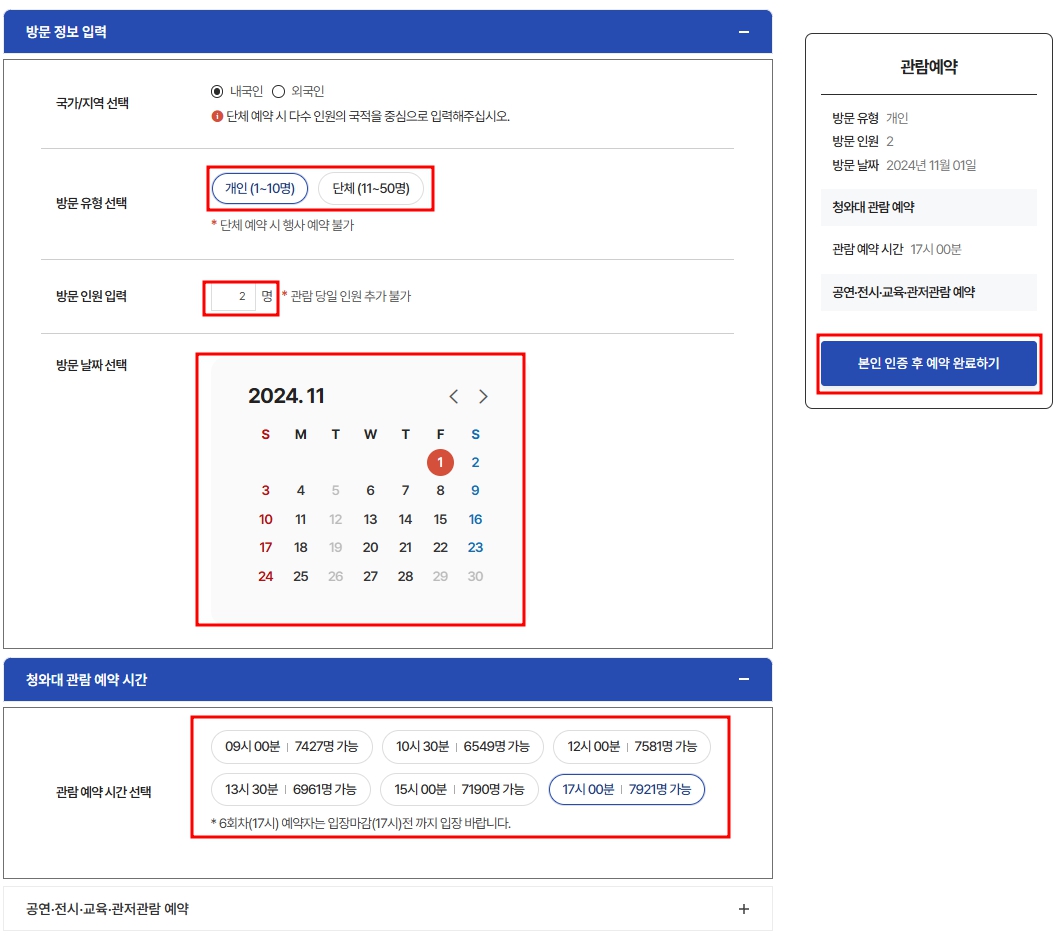Image resolution: width=1060 pixels, height=937 pixels.
Task: Select November 24 on the calendar
Action: pyautogui.click(x=266, y=577)
